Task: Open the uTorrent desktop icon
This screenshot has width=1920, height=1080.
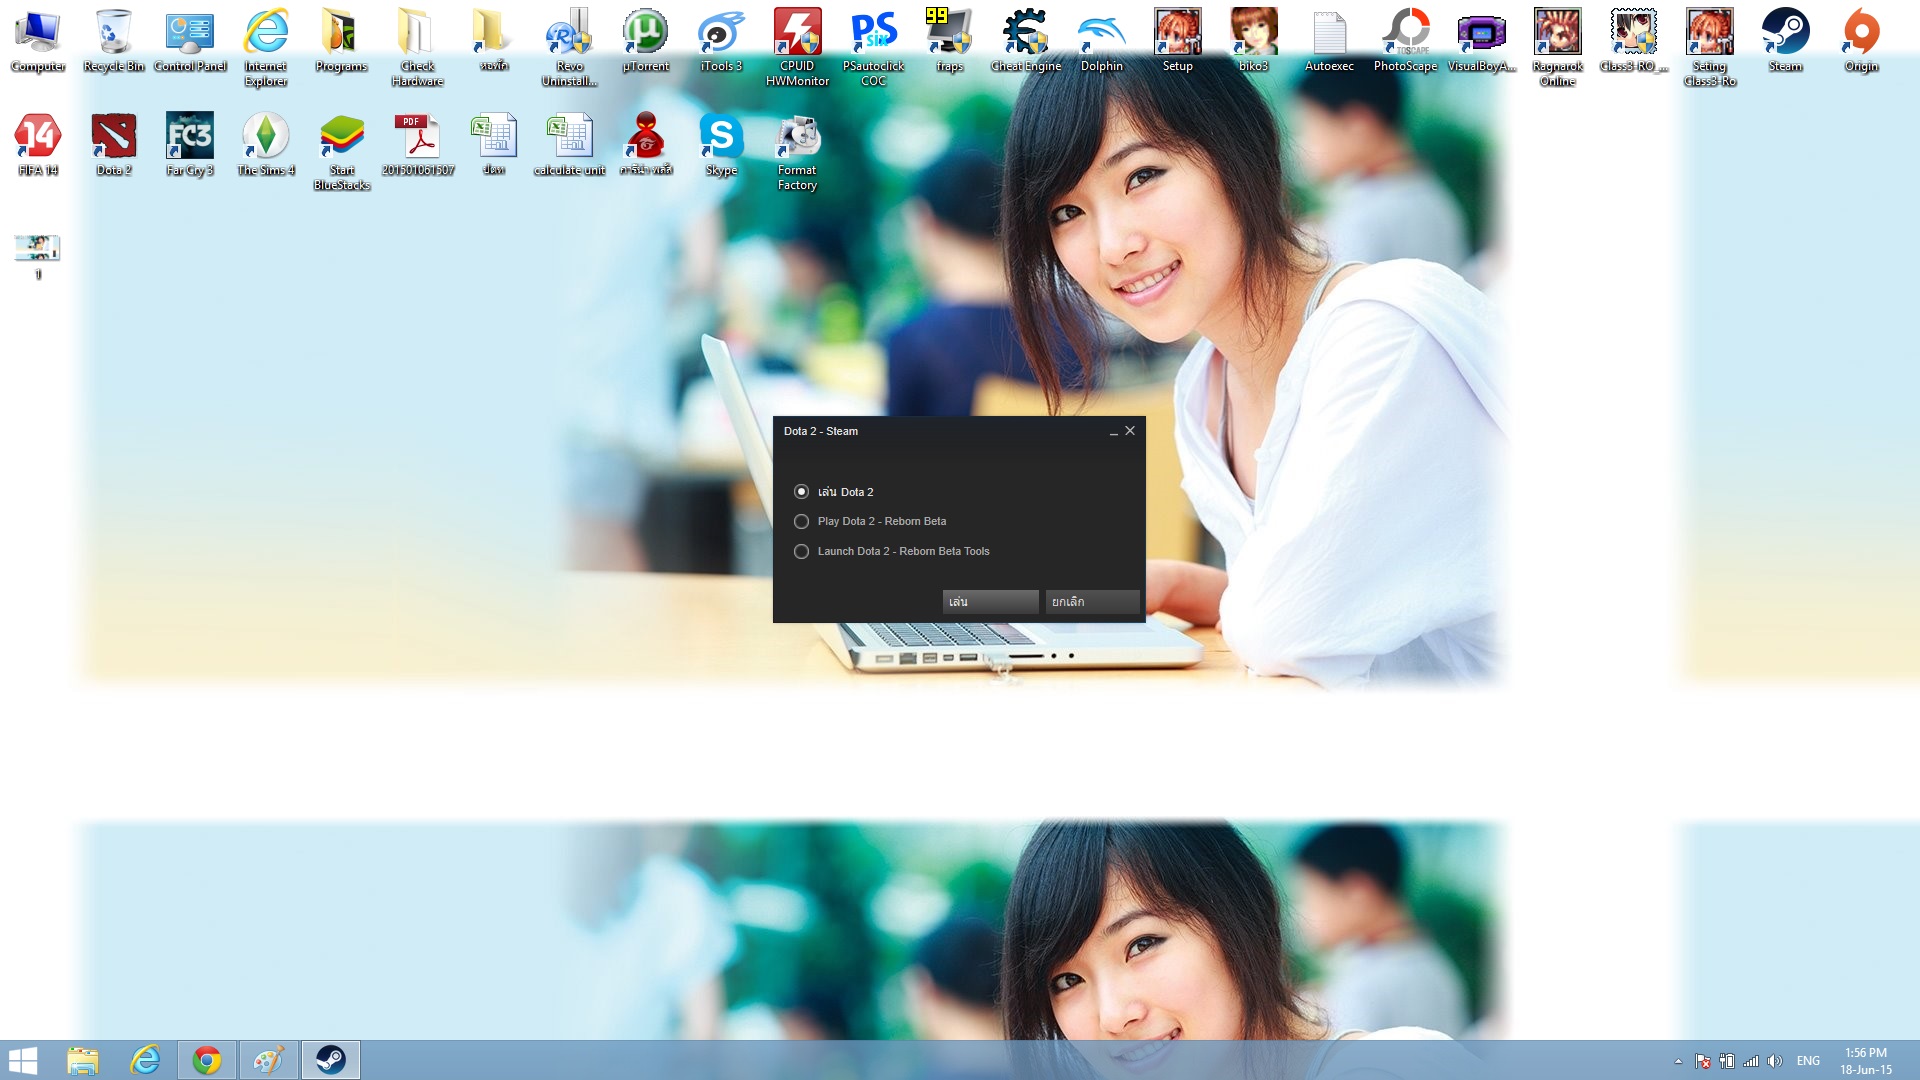Action: tap(645, 40)
